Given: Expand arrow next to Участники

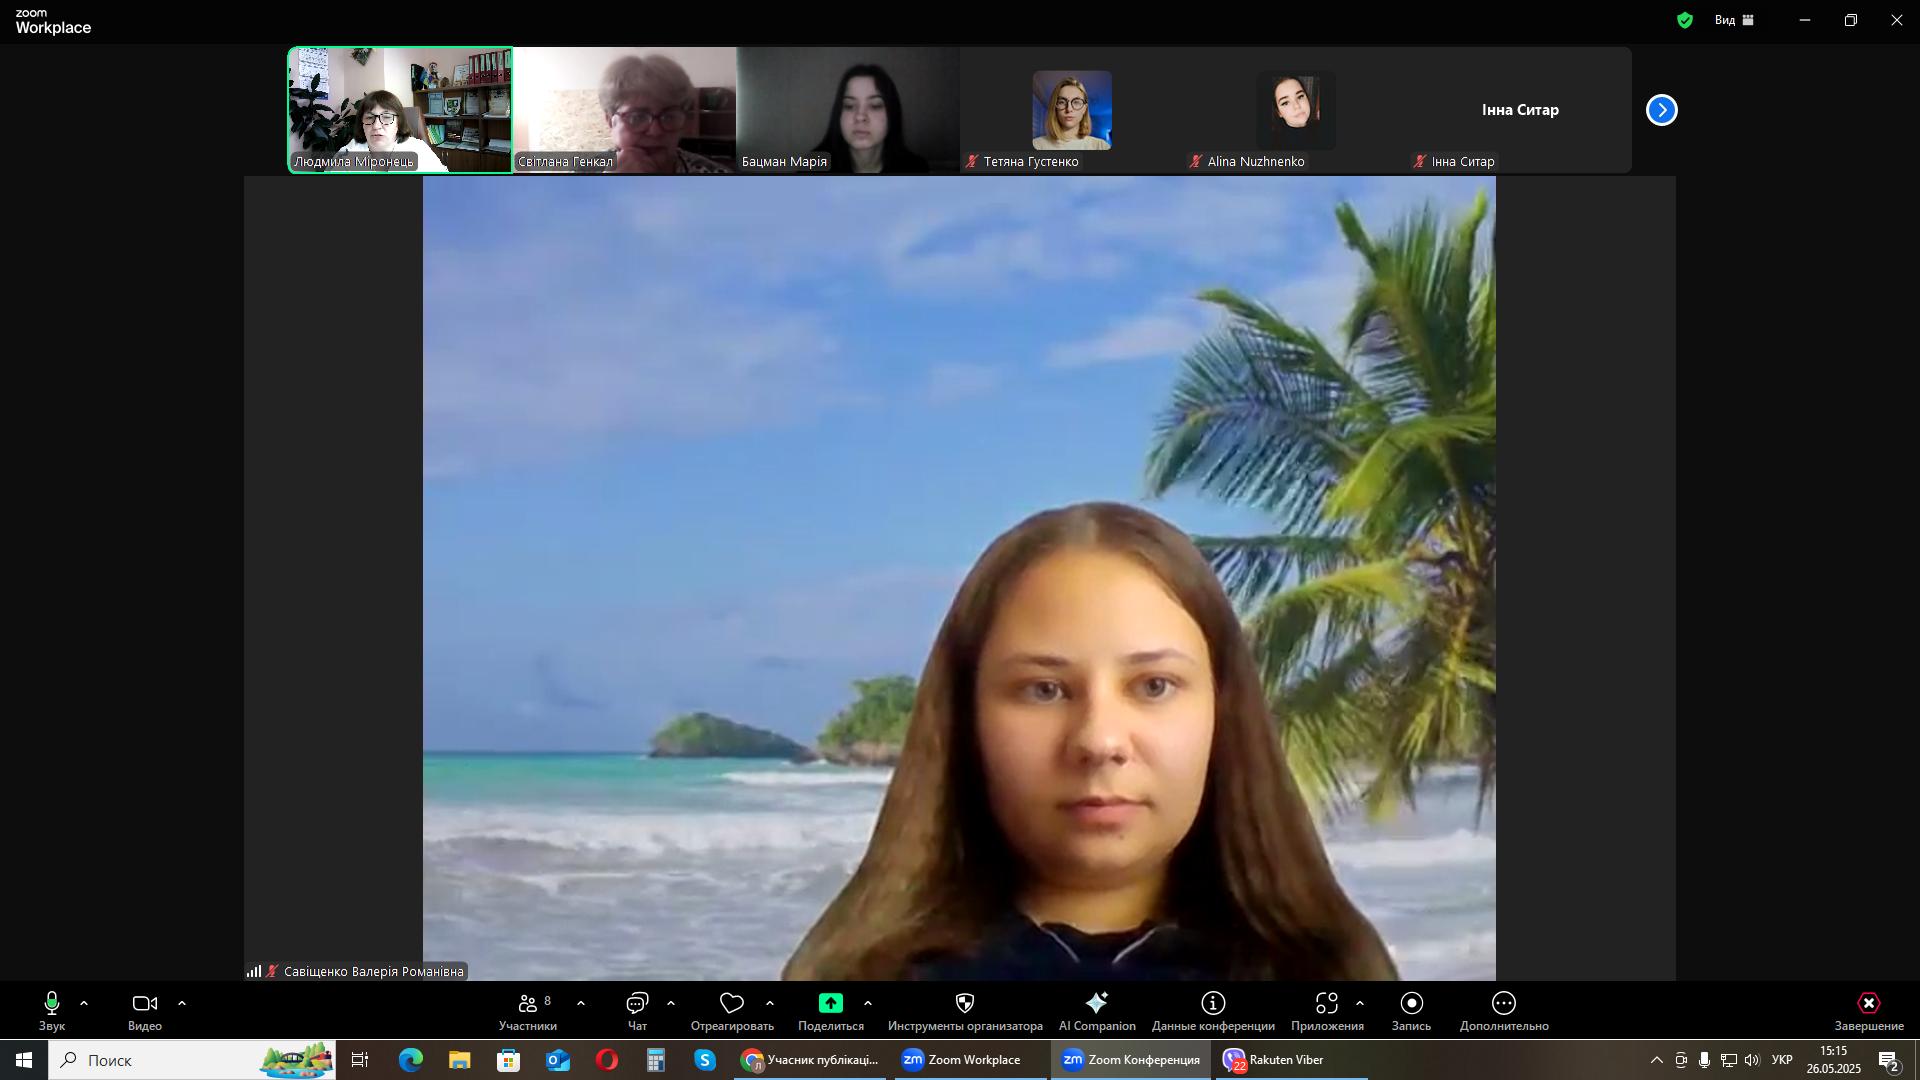Looking at the screenshot, I should (581, 1003).
